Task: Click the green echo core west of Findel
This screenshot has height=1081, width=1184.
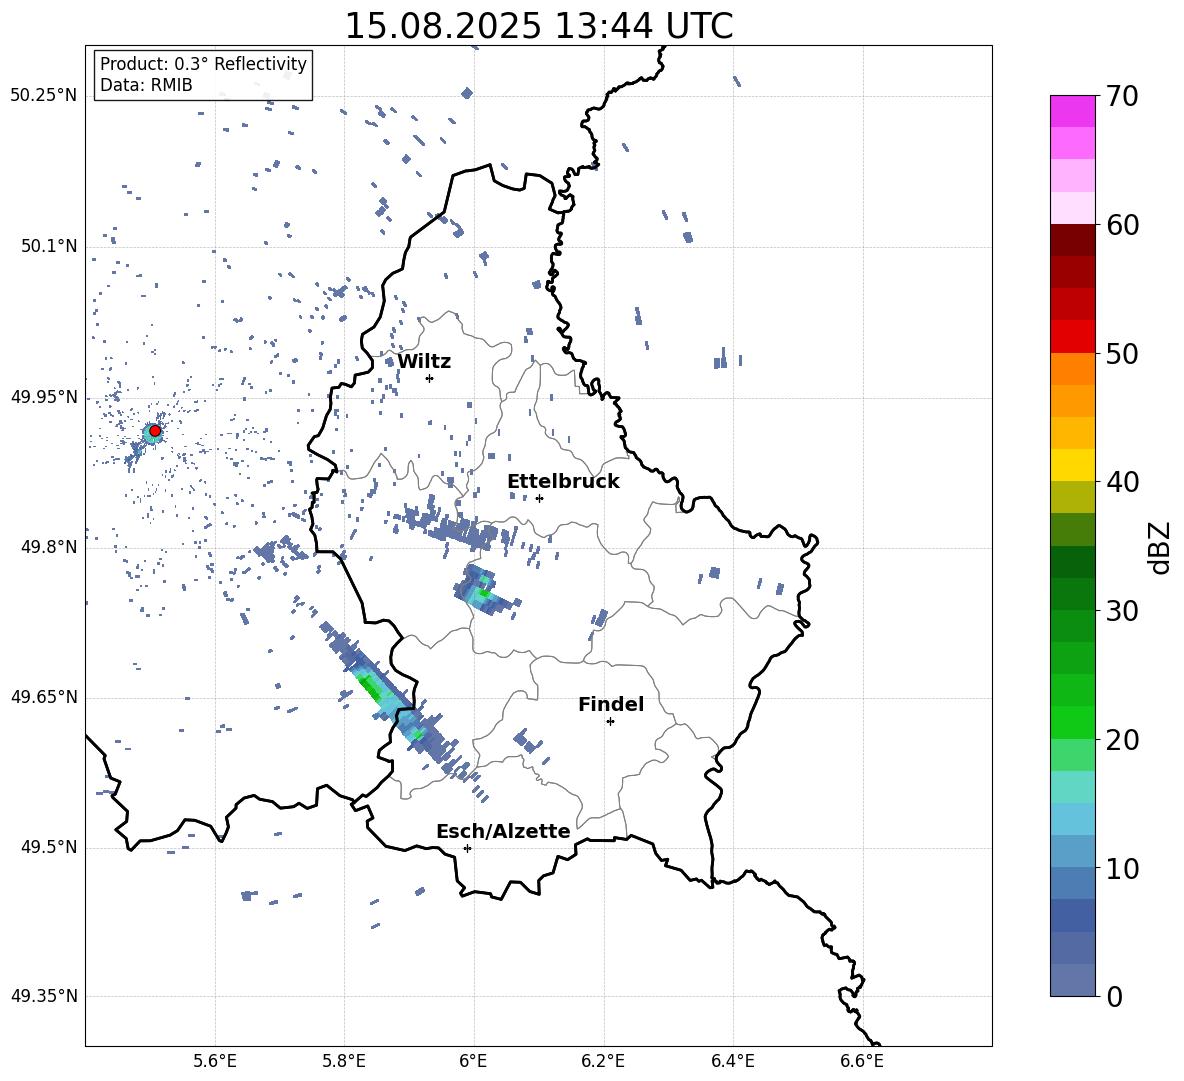Action: coord(371,686)
